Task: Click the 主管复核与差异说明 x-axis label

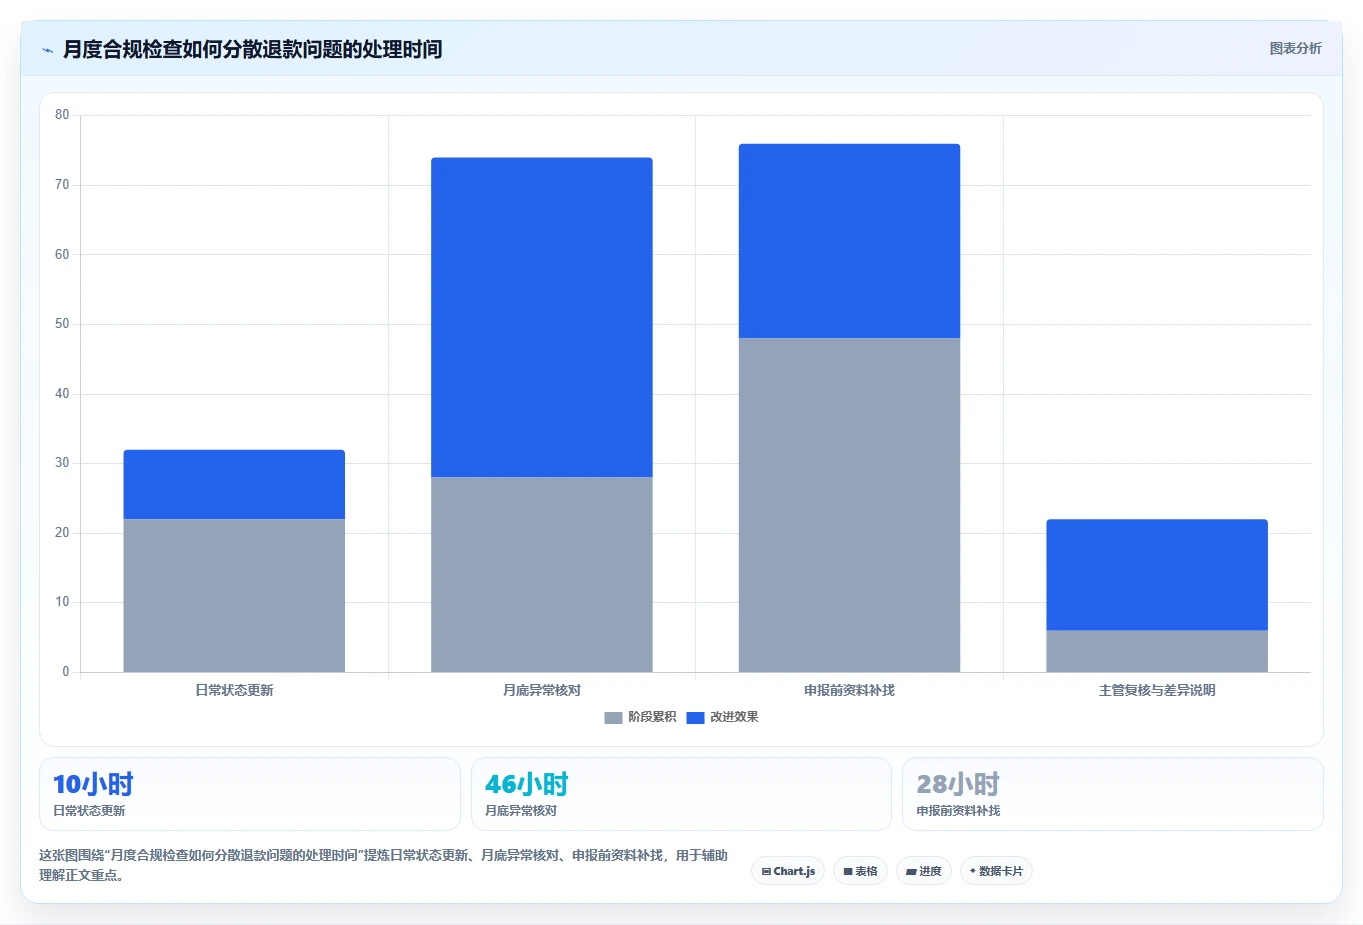Action: point(1157,690)
